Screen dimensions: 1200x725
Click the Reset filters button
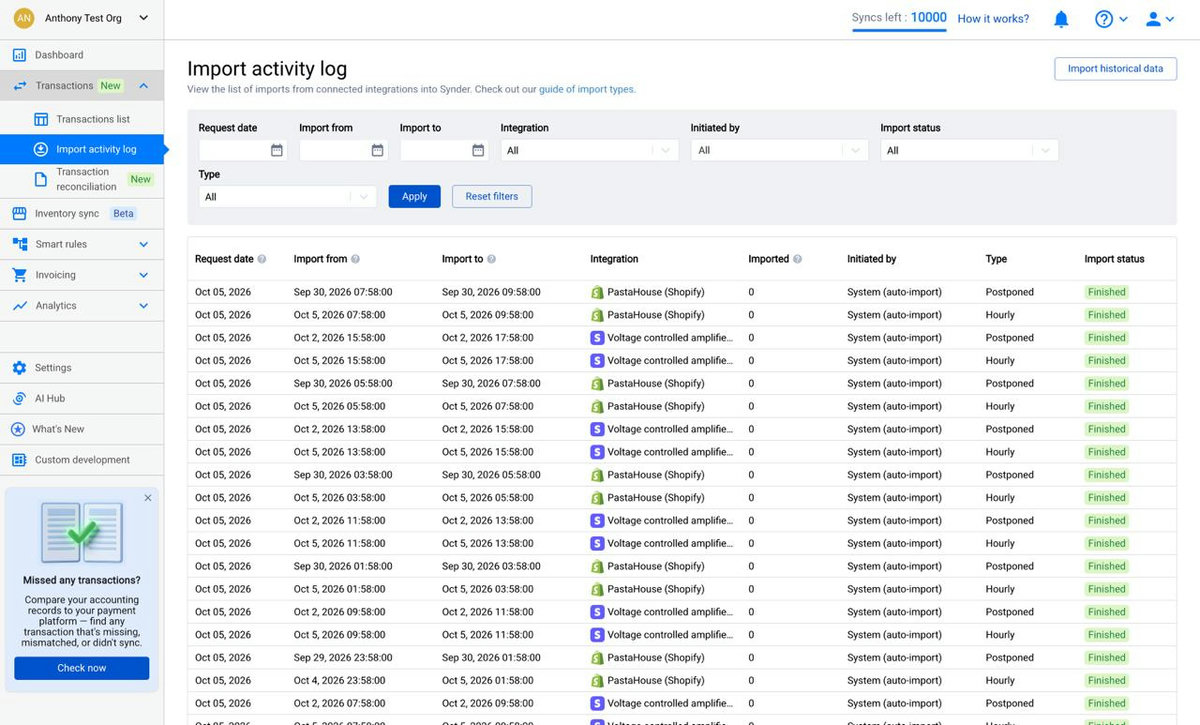coord(492,197)
